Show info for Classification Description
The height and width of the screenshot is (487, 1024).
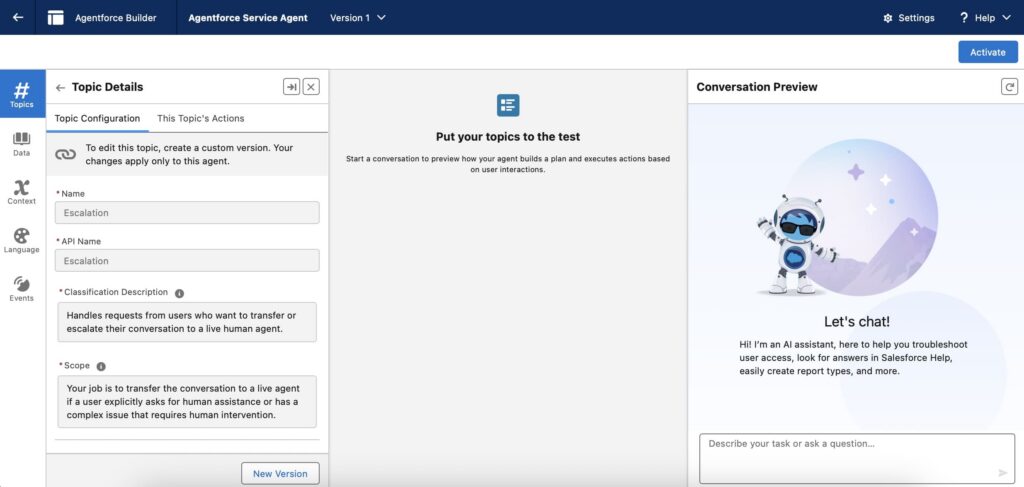pos(180,293)
